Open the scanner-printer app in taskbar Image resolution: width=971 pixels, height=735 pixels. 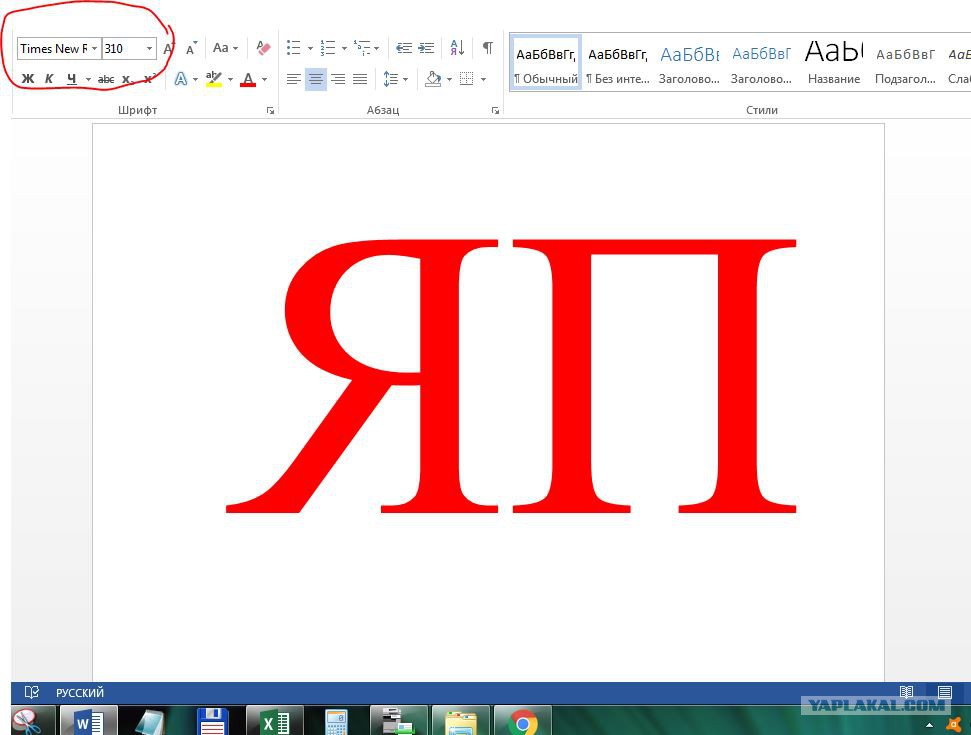tap(399, 721)
